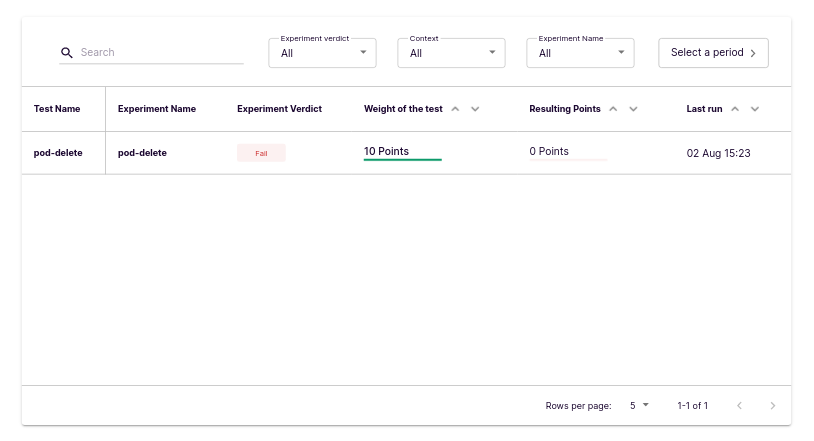
Task: Open the Experiment verdict dropdown
Action: (322, 53)
